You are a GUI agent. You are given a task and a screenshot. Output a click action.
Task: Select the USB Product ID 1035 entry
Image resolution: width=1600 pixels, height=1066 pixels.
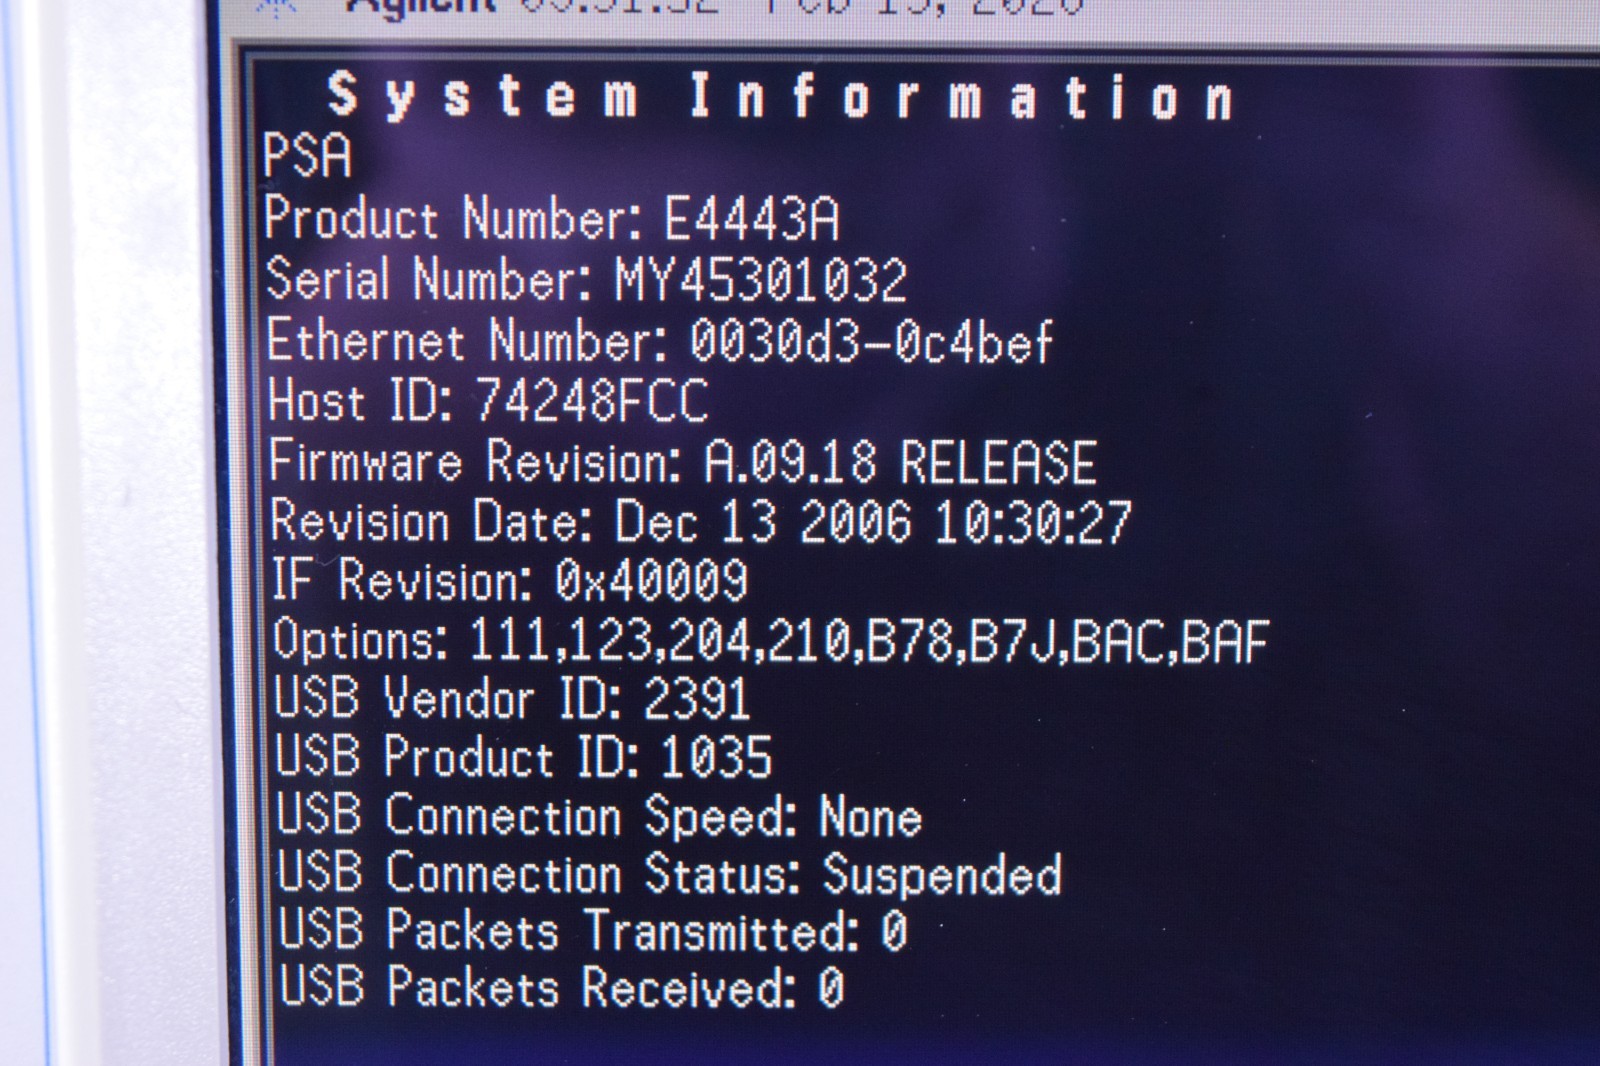[x=523, y=756]
